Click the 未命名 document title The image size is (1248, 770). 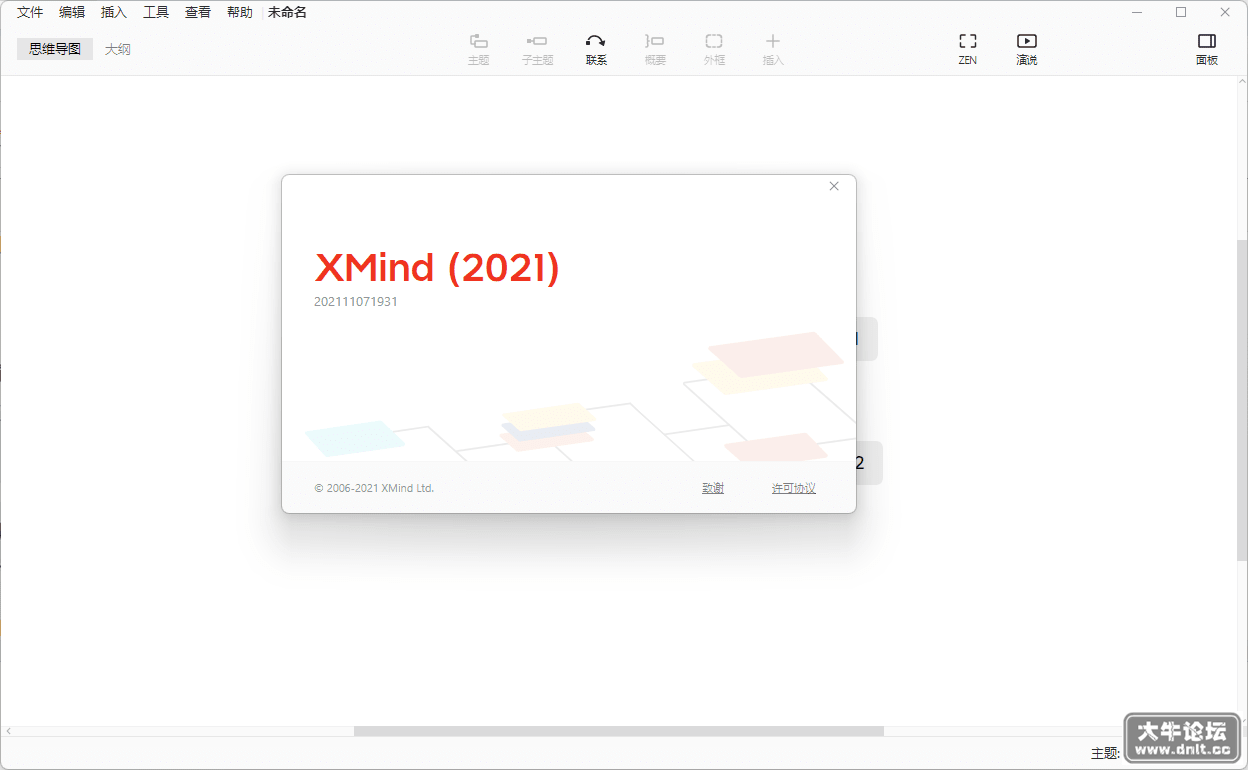(x=287, y=13)
